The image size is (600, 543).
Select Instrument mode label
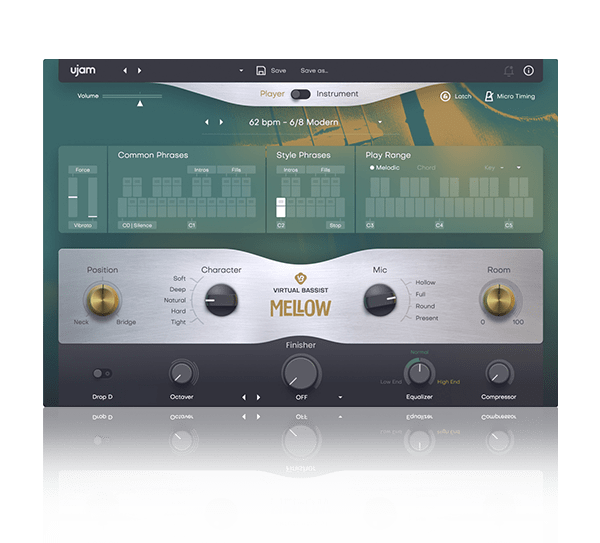(x=337, y=94)
